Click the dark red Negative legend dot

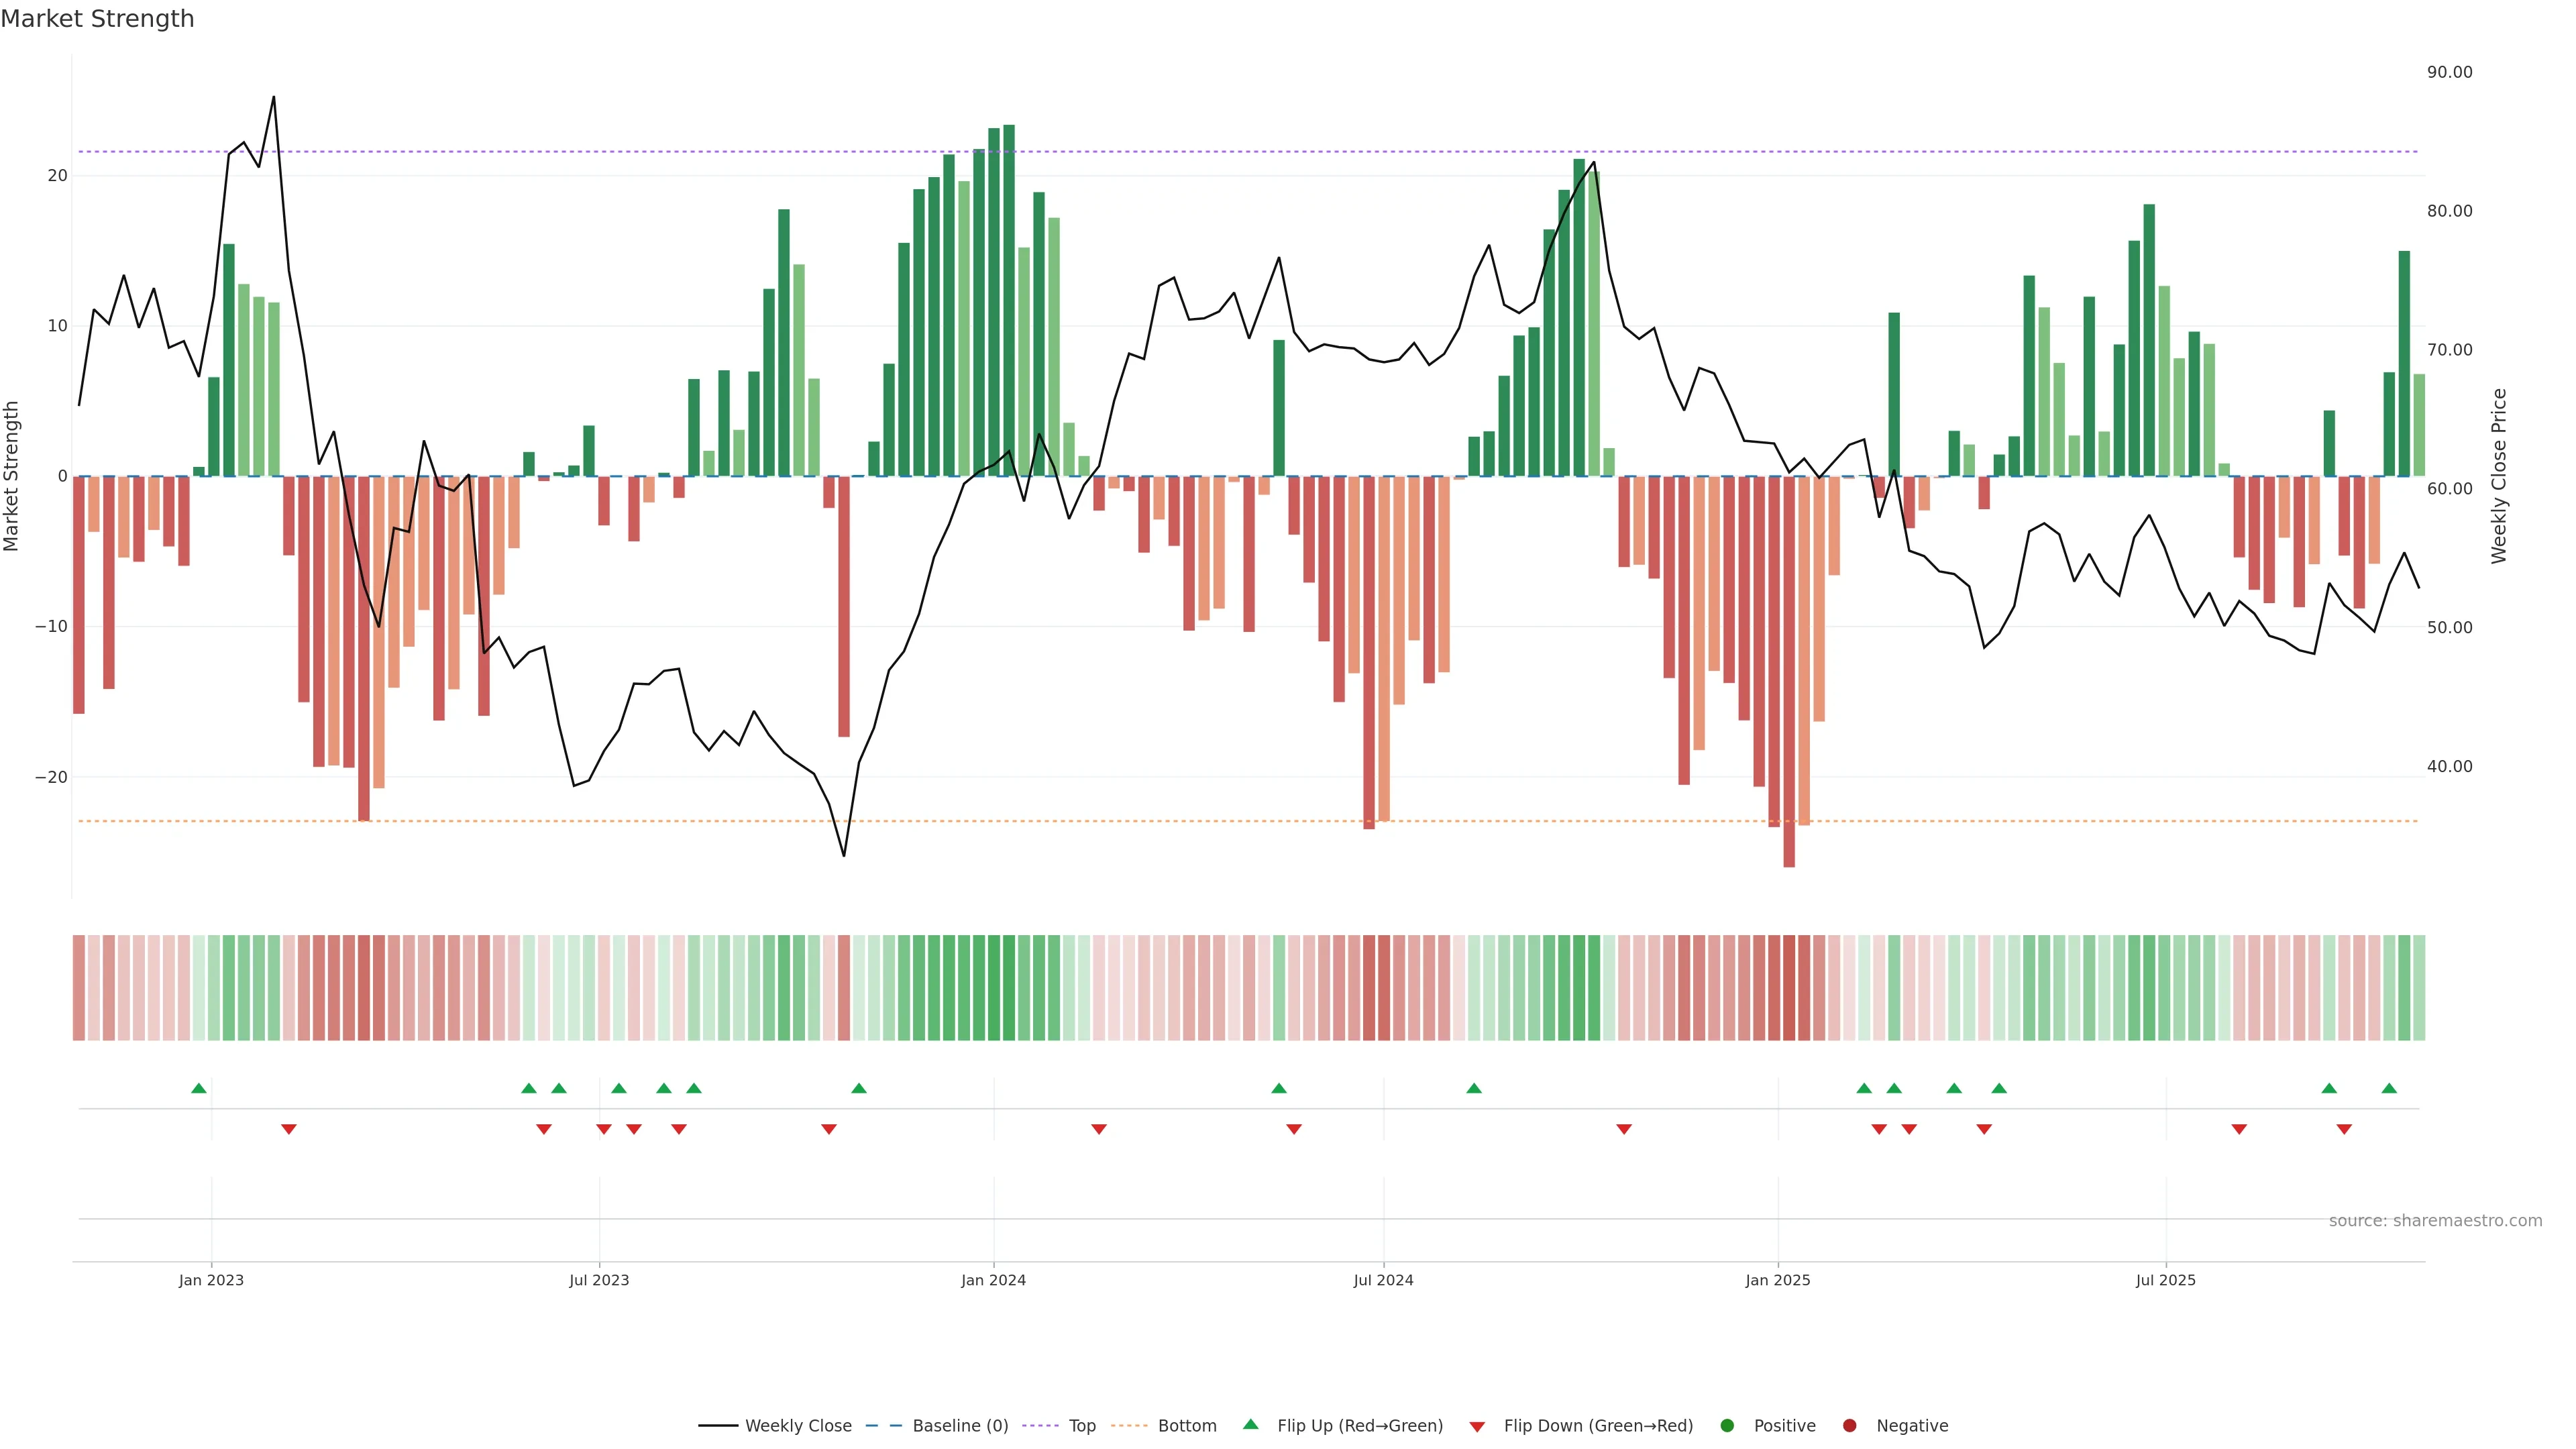[x=1849, y=1426]
